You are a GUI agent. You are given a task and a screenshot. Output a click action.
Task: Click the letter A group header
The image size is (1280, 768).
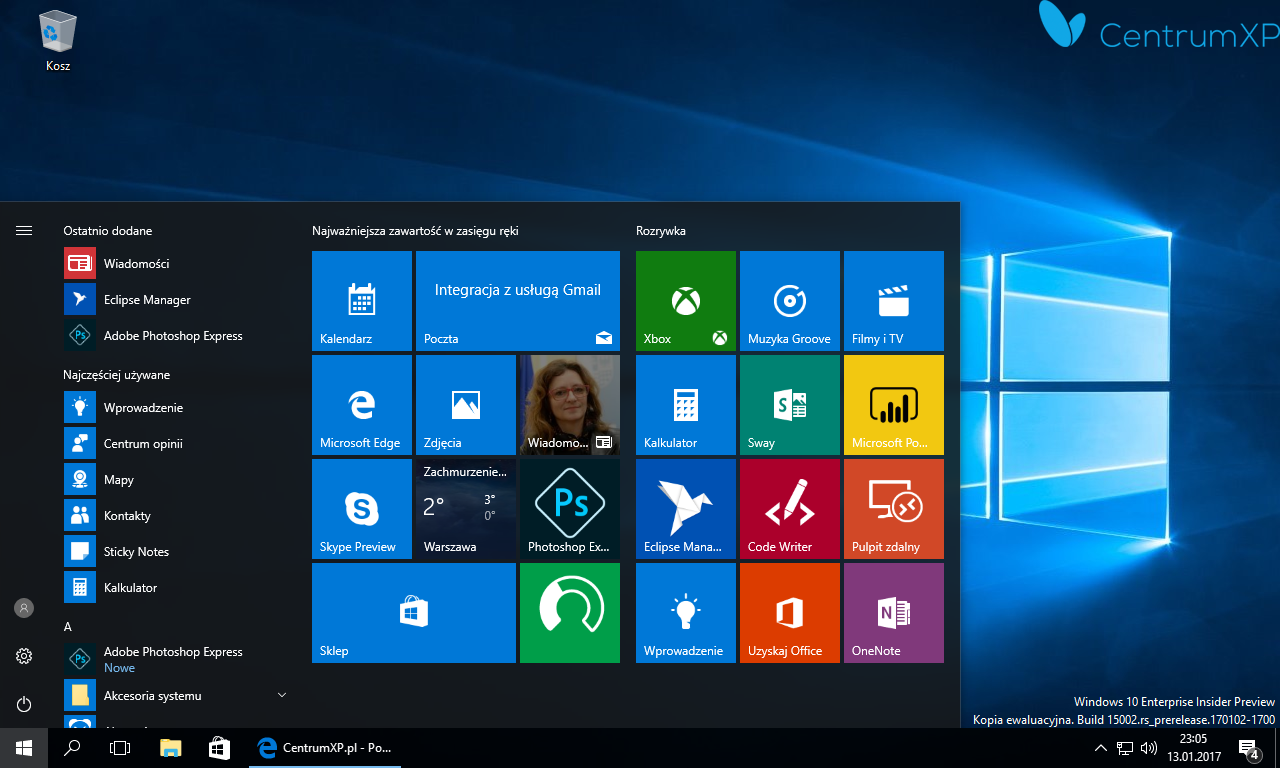click(x=68, y=627)
